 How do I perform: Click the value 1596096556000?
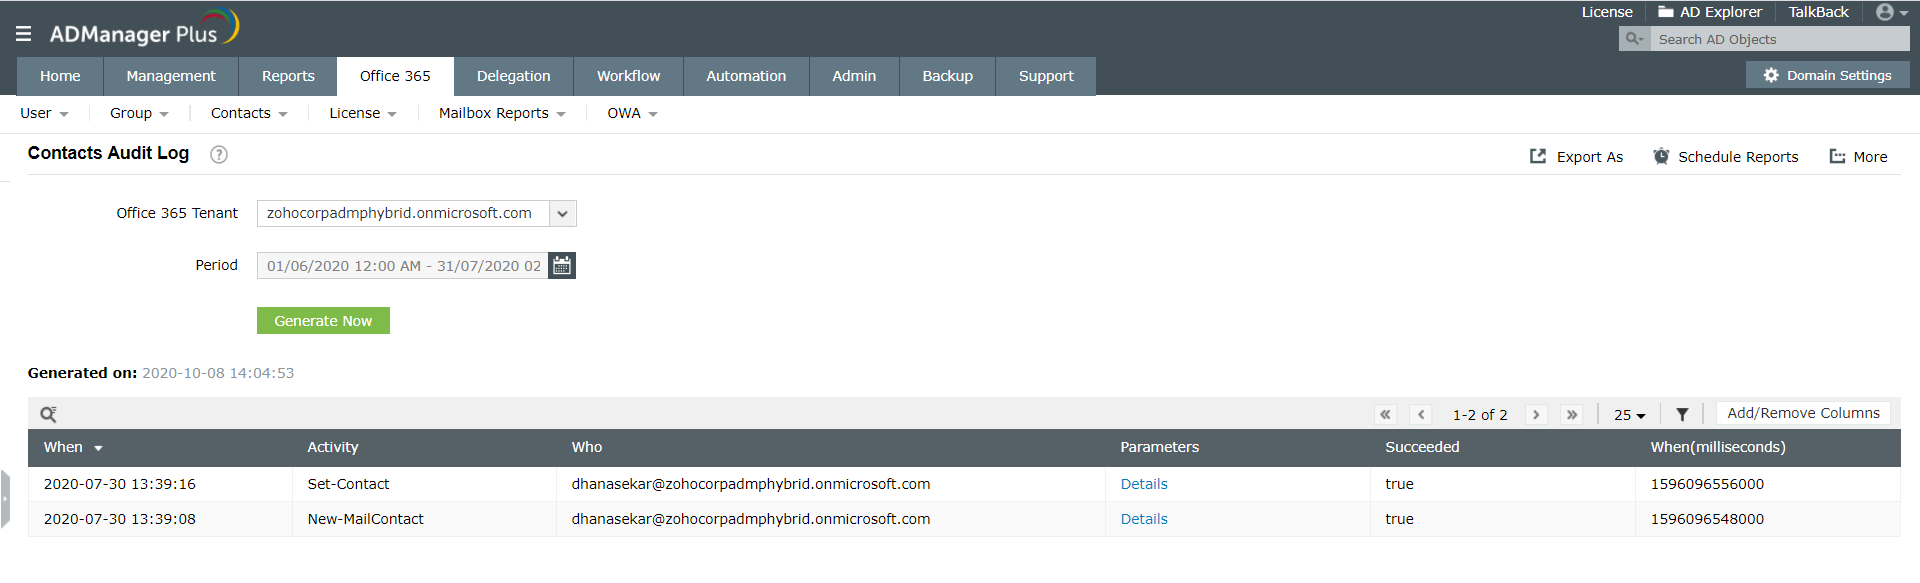tap(1707, 484)
